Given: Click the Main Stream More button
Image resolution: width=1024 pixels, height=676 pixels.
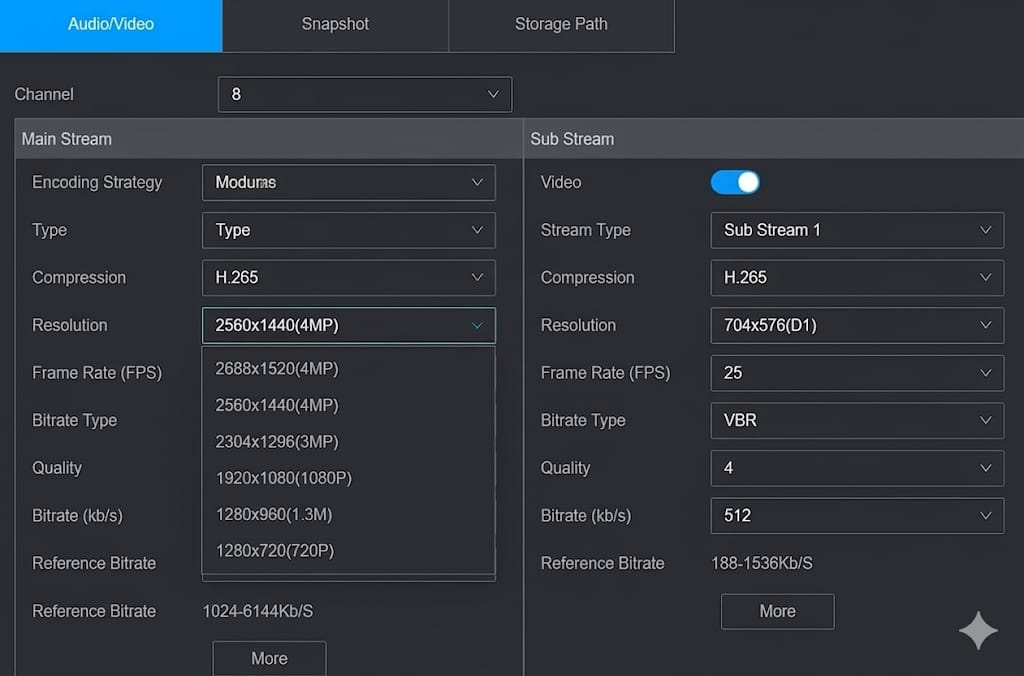Looking at the screenshot, I should tap(269, 658).
